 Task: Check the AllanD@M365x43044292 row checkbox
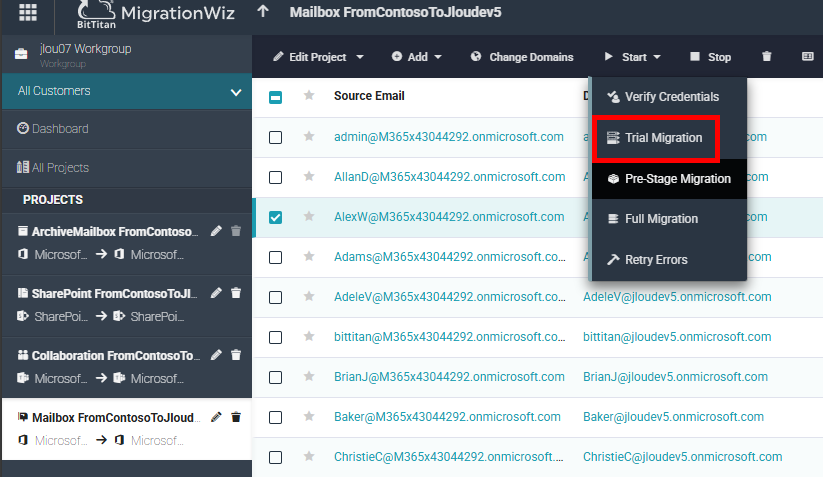(x=276, y=177)
